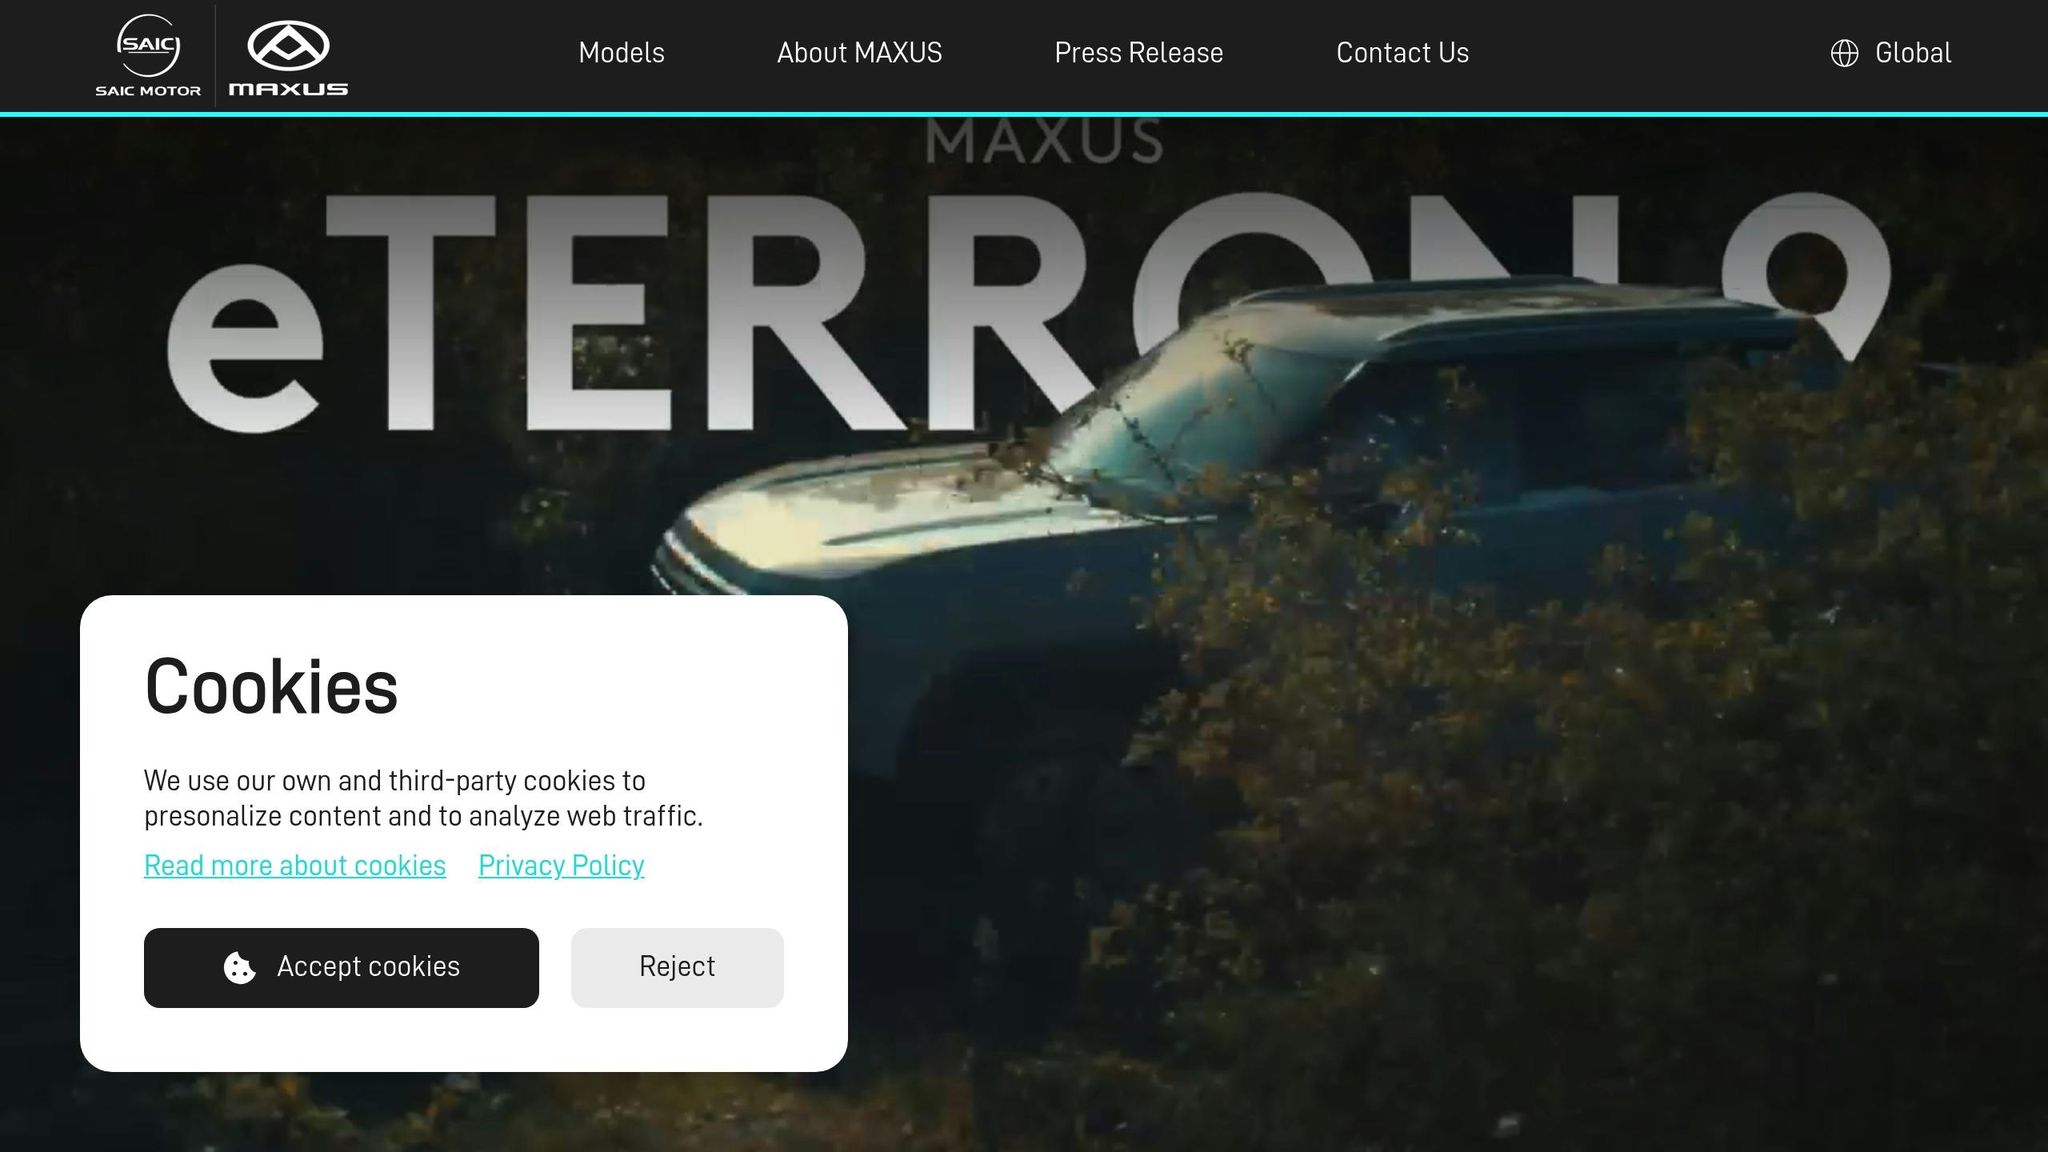Open the Read more about cookies link
The image size is (2048, 1152).
tap(295, 865)
